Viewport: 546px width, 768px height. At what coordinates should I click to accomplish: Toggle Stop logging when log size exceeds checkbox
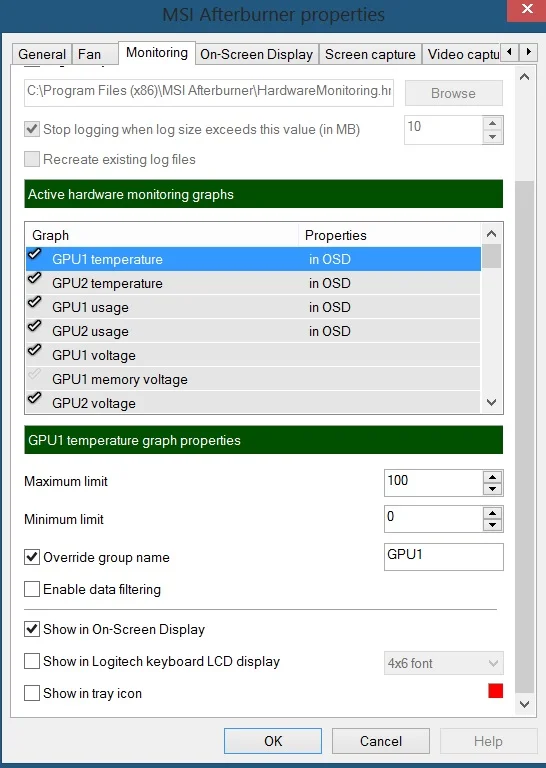(32, 129)
